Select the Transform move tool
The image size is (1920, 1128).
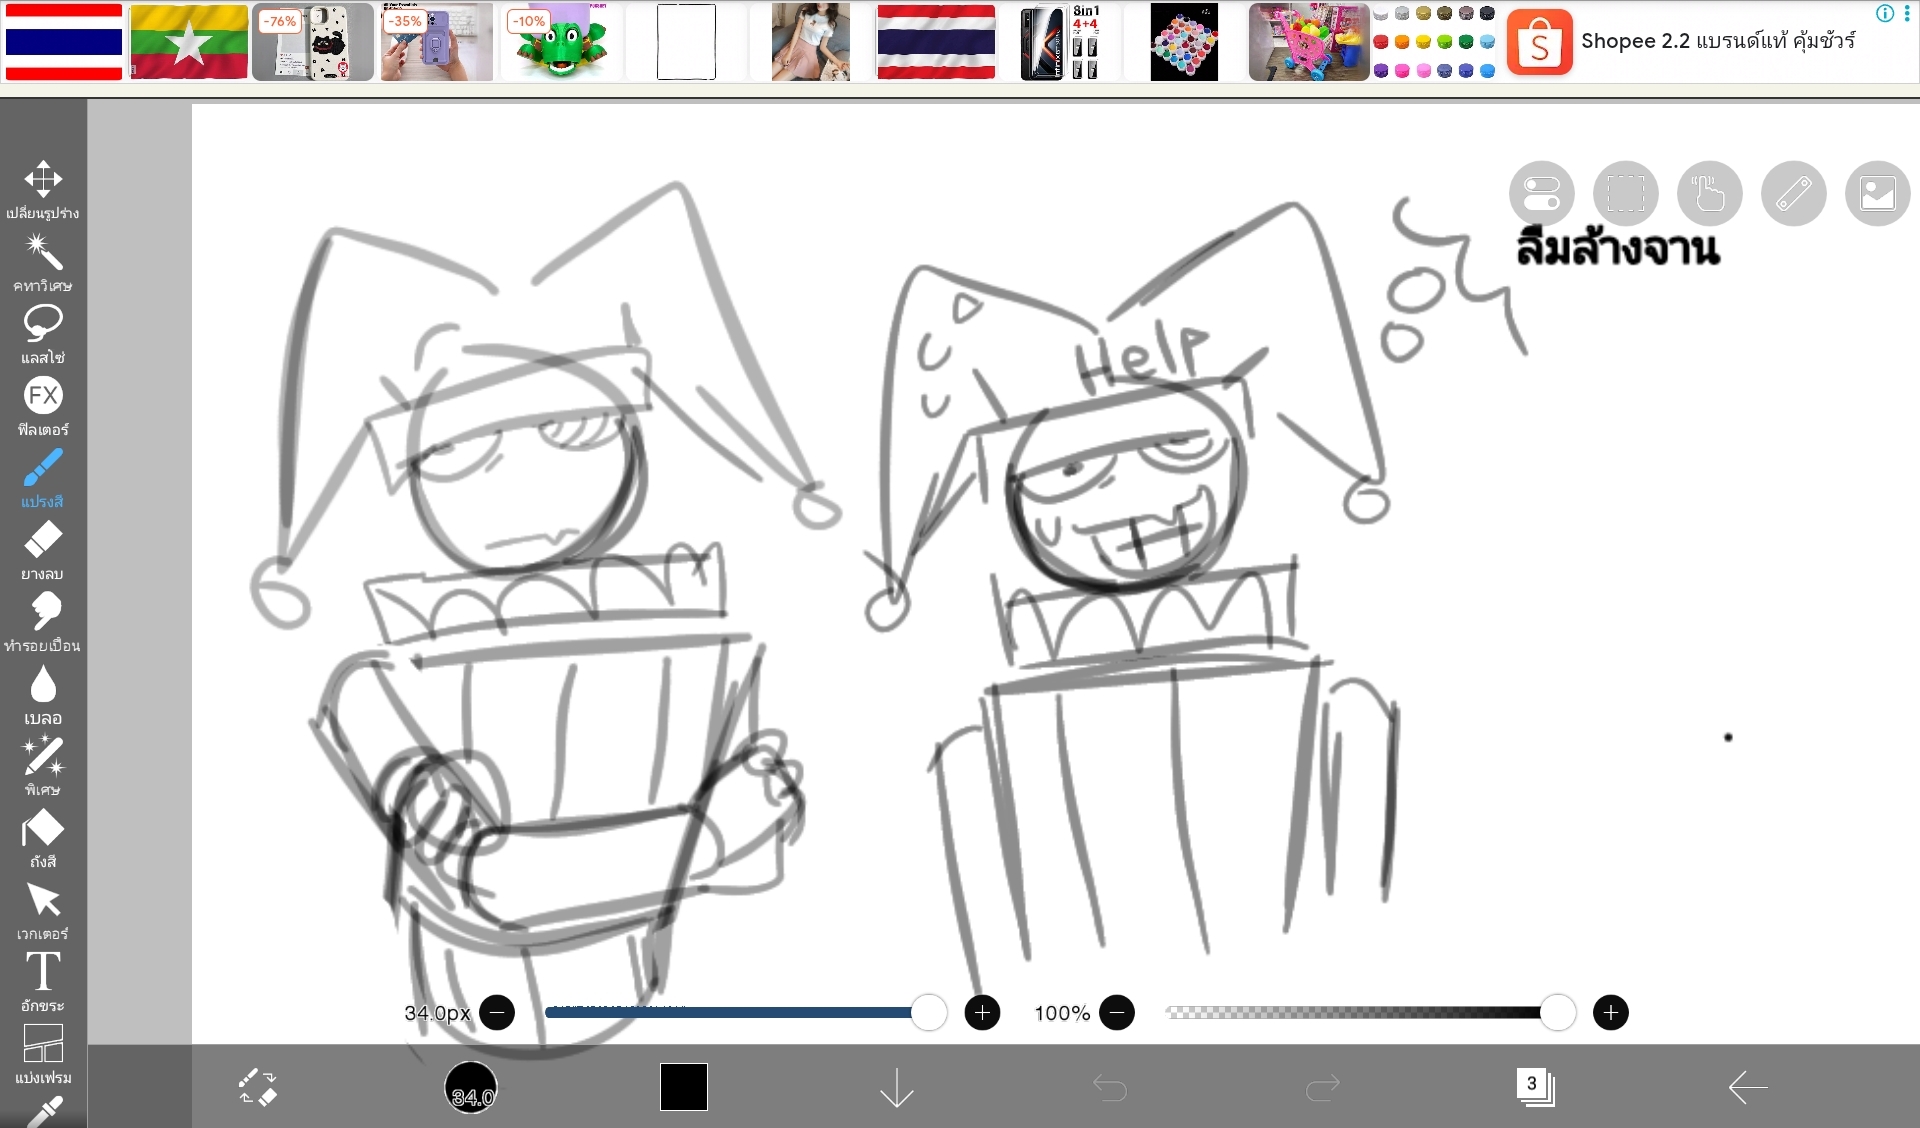43,180
